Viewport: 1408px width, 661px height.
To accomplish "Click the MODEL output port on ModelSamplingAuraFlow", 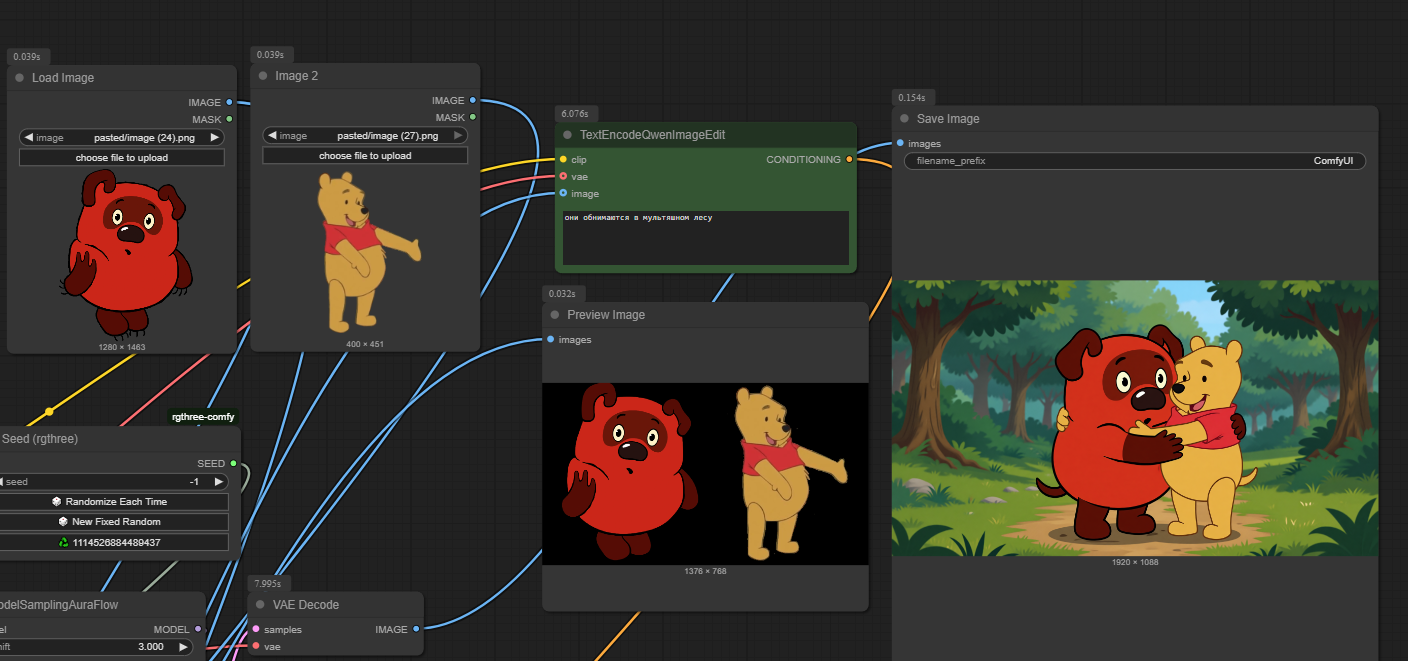I will click(198, 629).
